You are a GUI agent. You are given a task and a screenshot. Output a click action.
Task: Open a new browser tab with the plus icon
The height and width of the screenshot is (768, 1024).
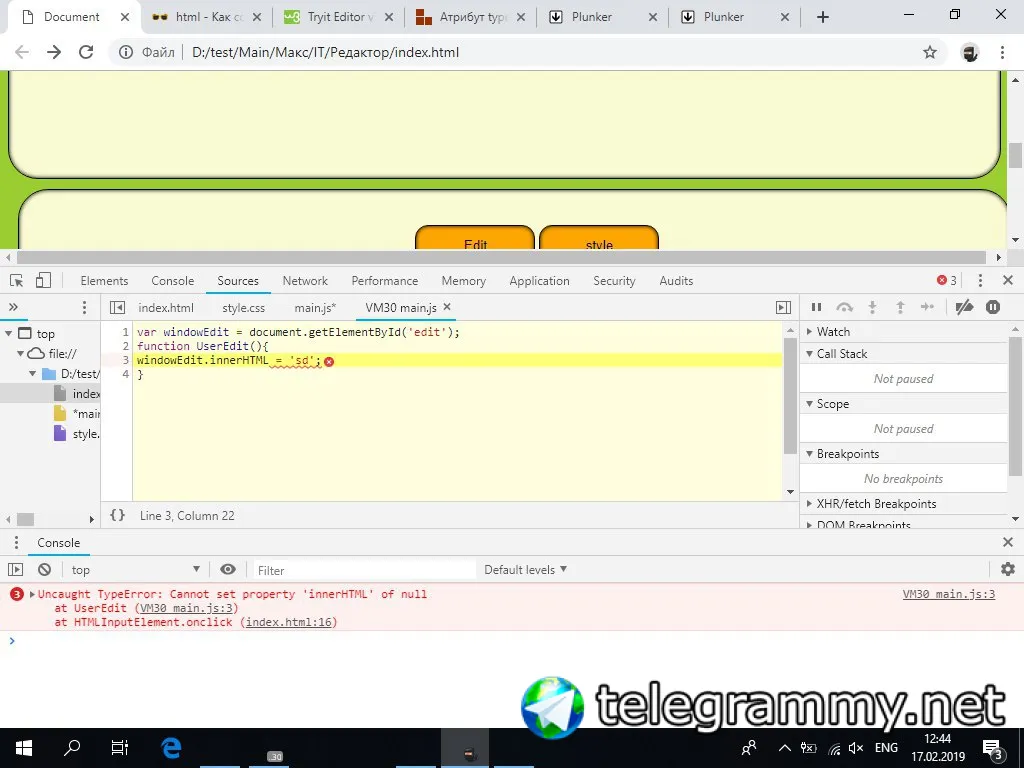coord(823,18)
